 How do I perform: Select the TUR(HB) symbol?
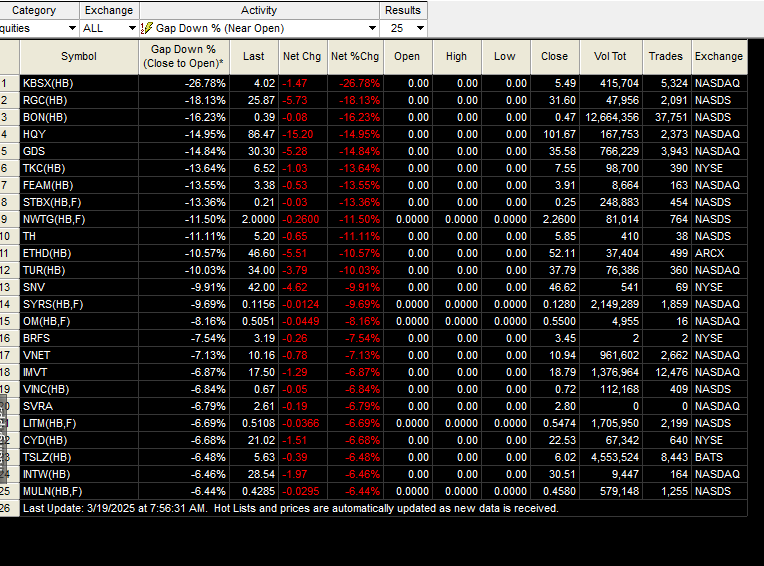coord(44,270)
